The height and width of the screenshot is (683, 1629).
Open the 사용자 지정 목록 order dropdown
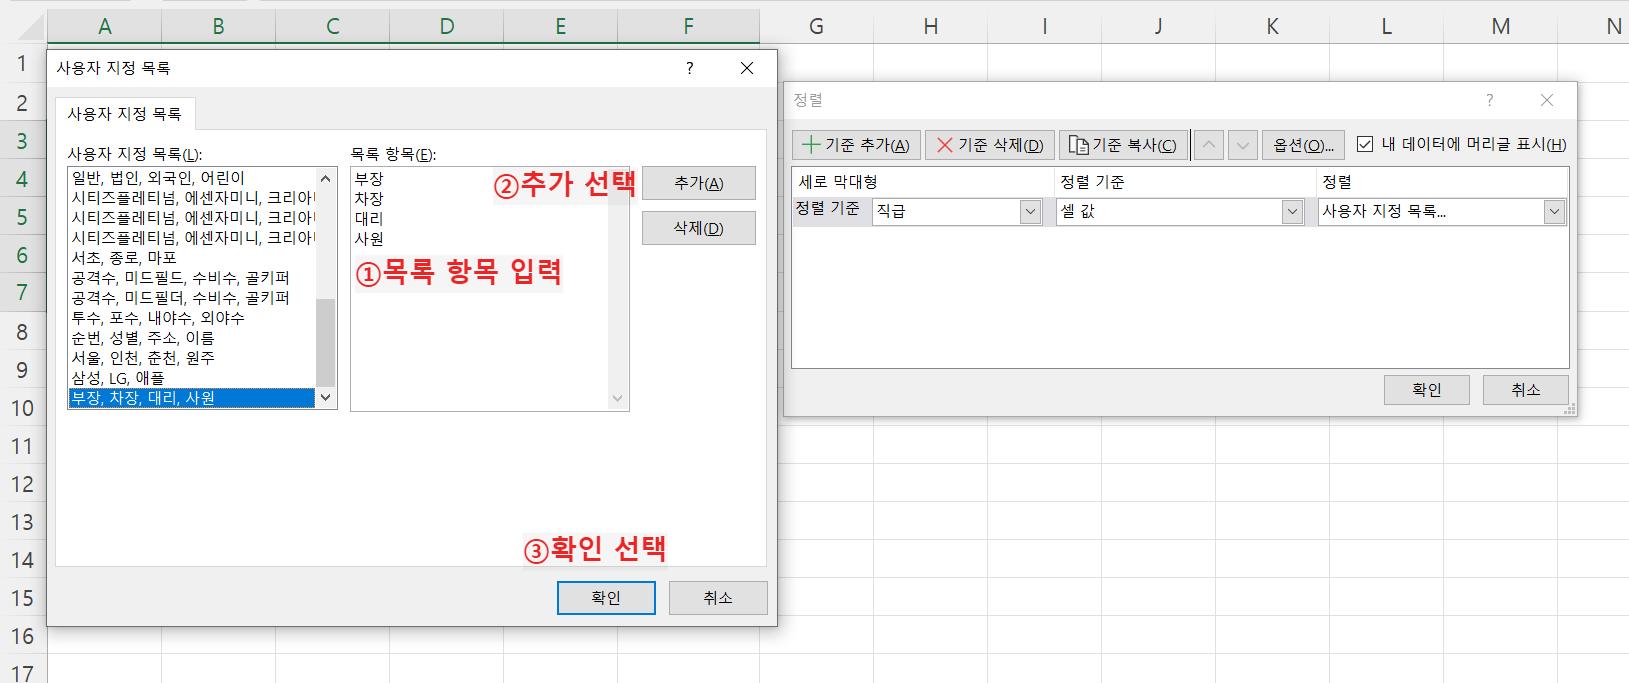pos(1554,212)
